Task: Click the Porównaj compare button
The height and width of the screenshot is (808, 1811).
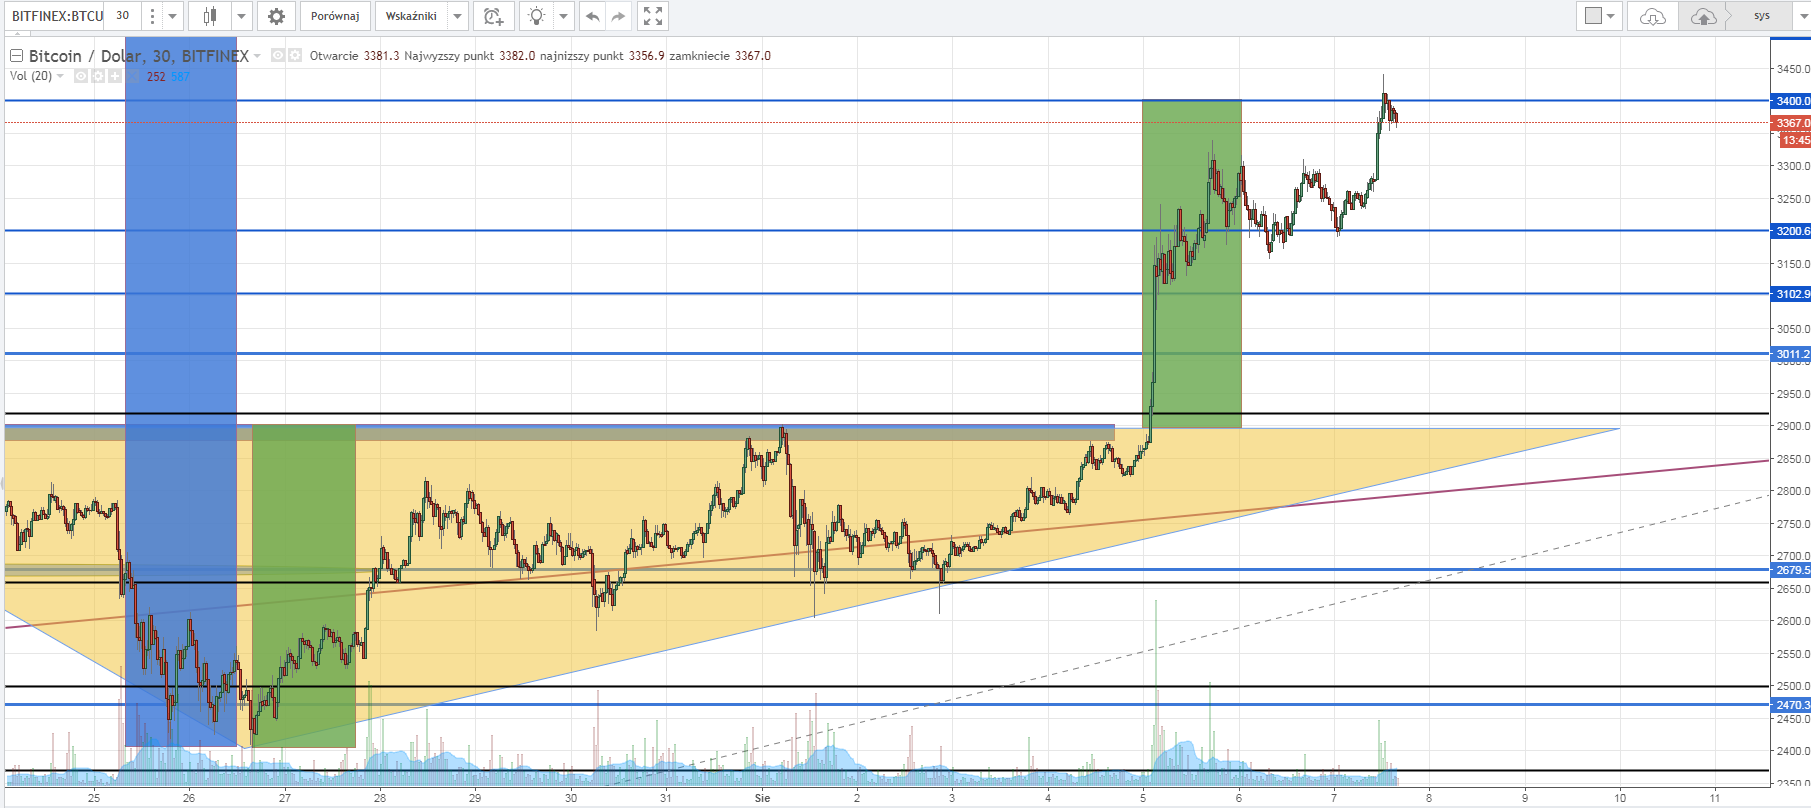Action: tap(335, 16)
